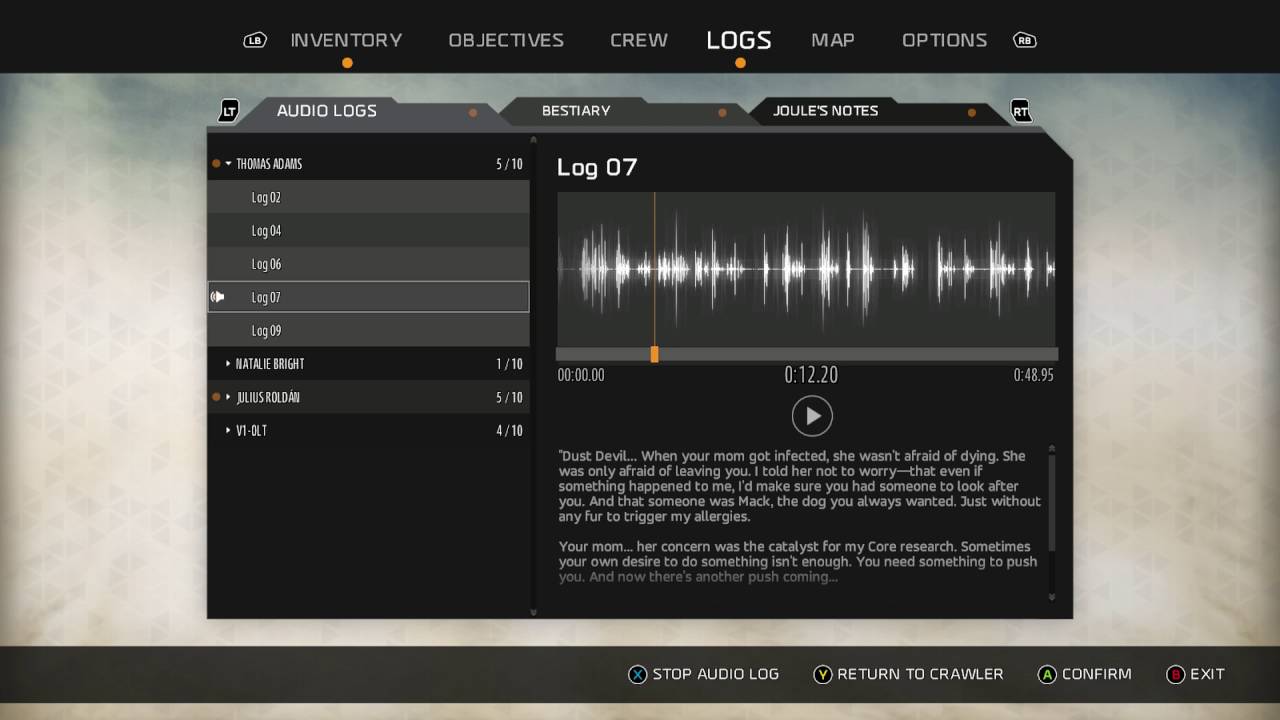Click the Thomas Adams 5 / 10 counter
This screenshot has height=720, width=1280.
pyautogui.click(x=509, y=164)
